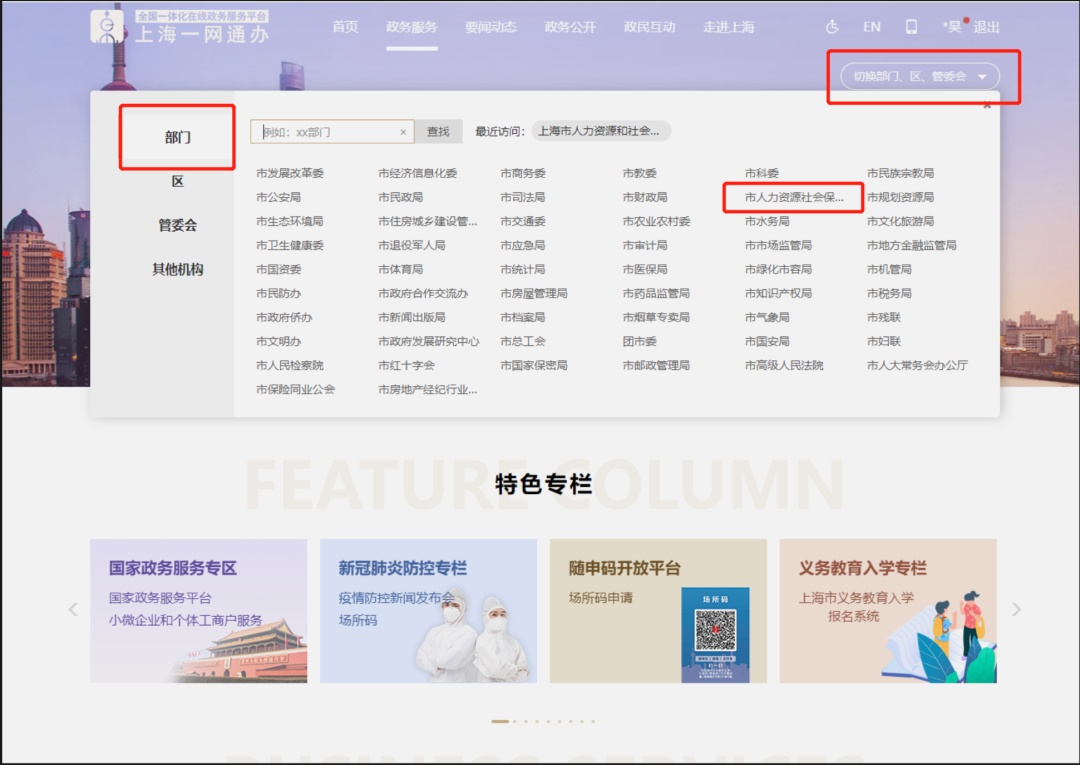Click the 上海一网通办 logo
This screenshot has height=765, width=1080.
point(180,27)
